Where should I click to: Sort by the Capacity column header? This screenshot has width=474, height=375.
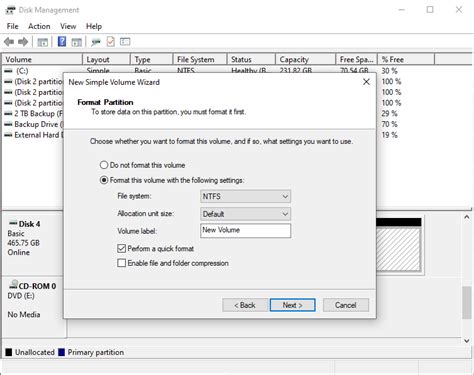click(305, 59)
